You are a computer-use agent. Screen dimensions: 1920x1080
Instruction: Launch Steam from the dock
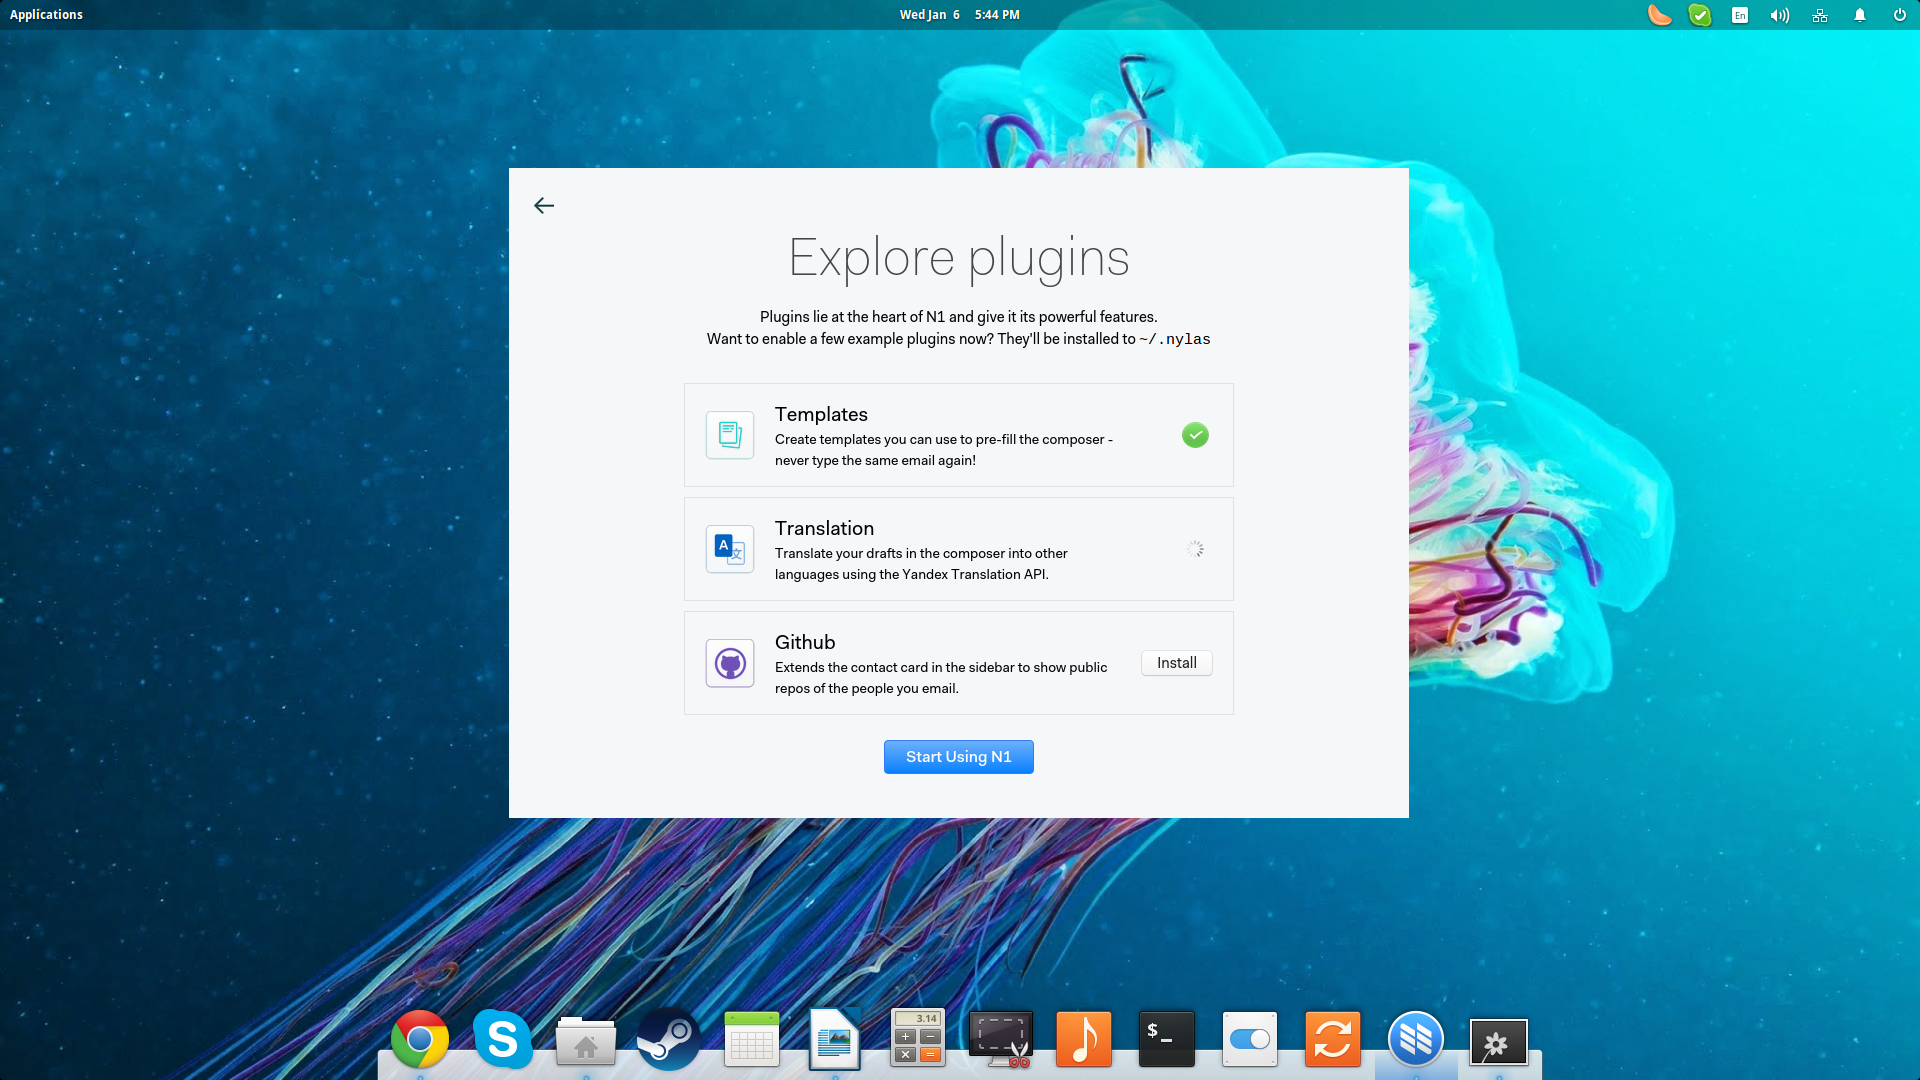(x=669, y=1040)
